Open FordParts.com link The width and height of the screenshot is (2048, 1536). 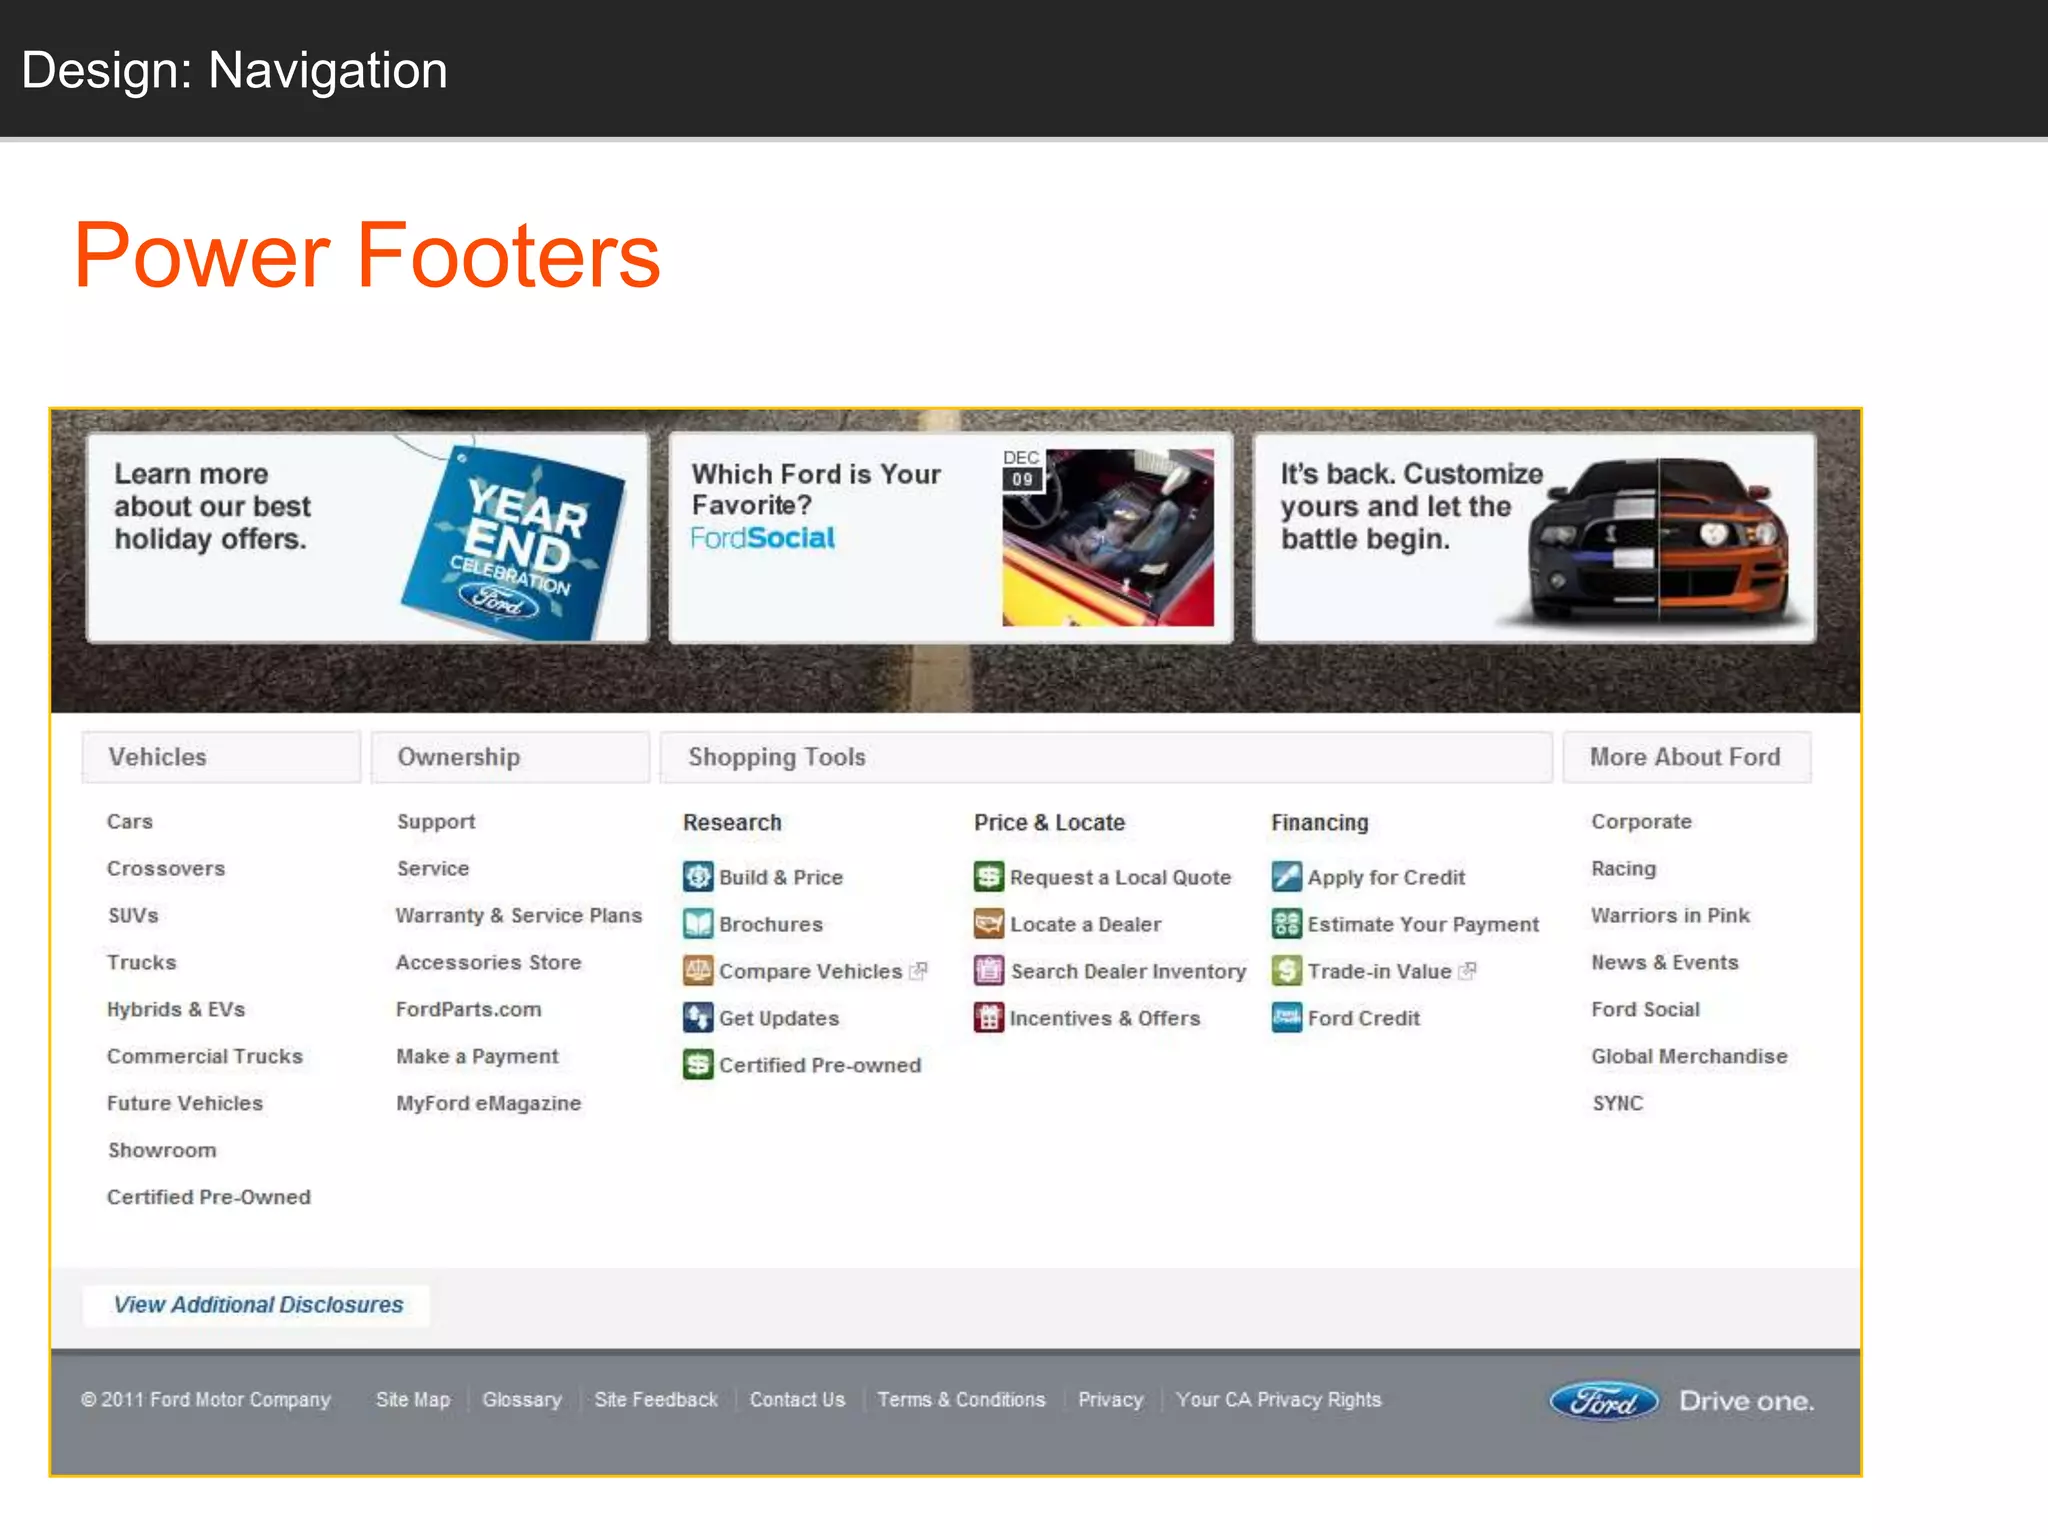pyautogui.click(x=469, y=1009)
